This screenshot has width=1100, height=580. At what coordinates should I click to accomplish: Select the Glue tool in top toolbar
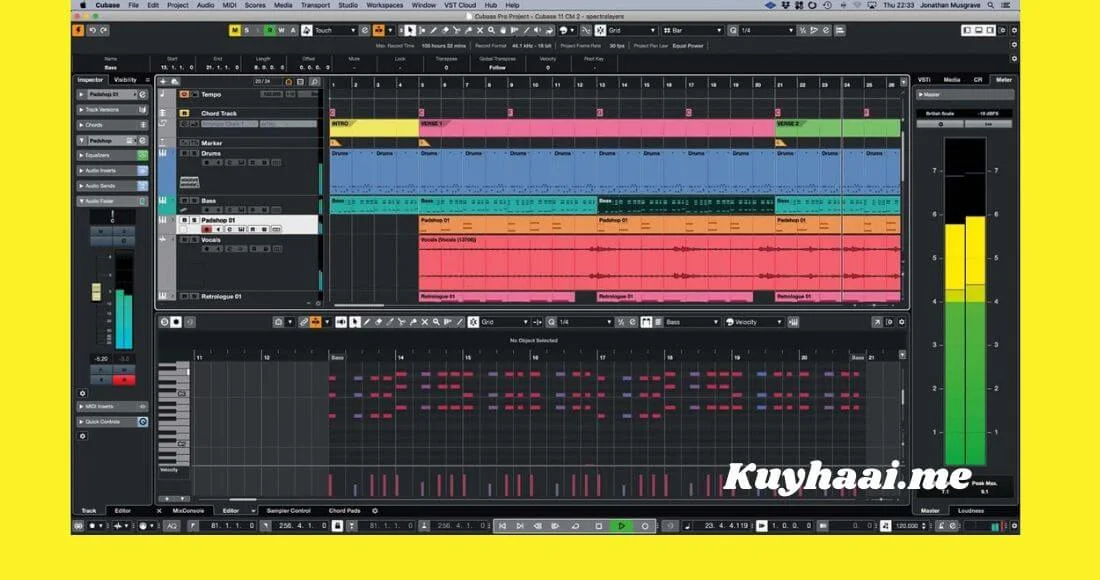tap(468, 30)
